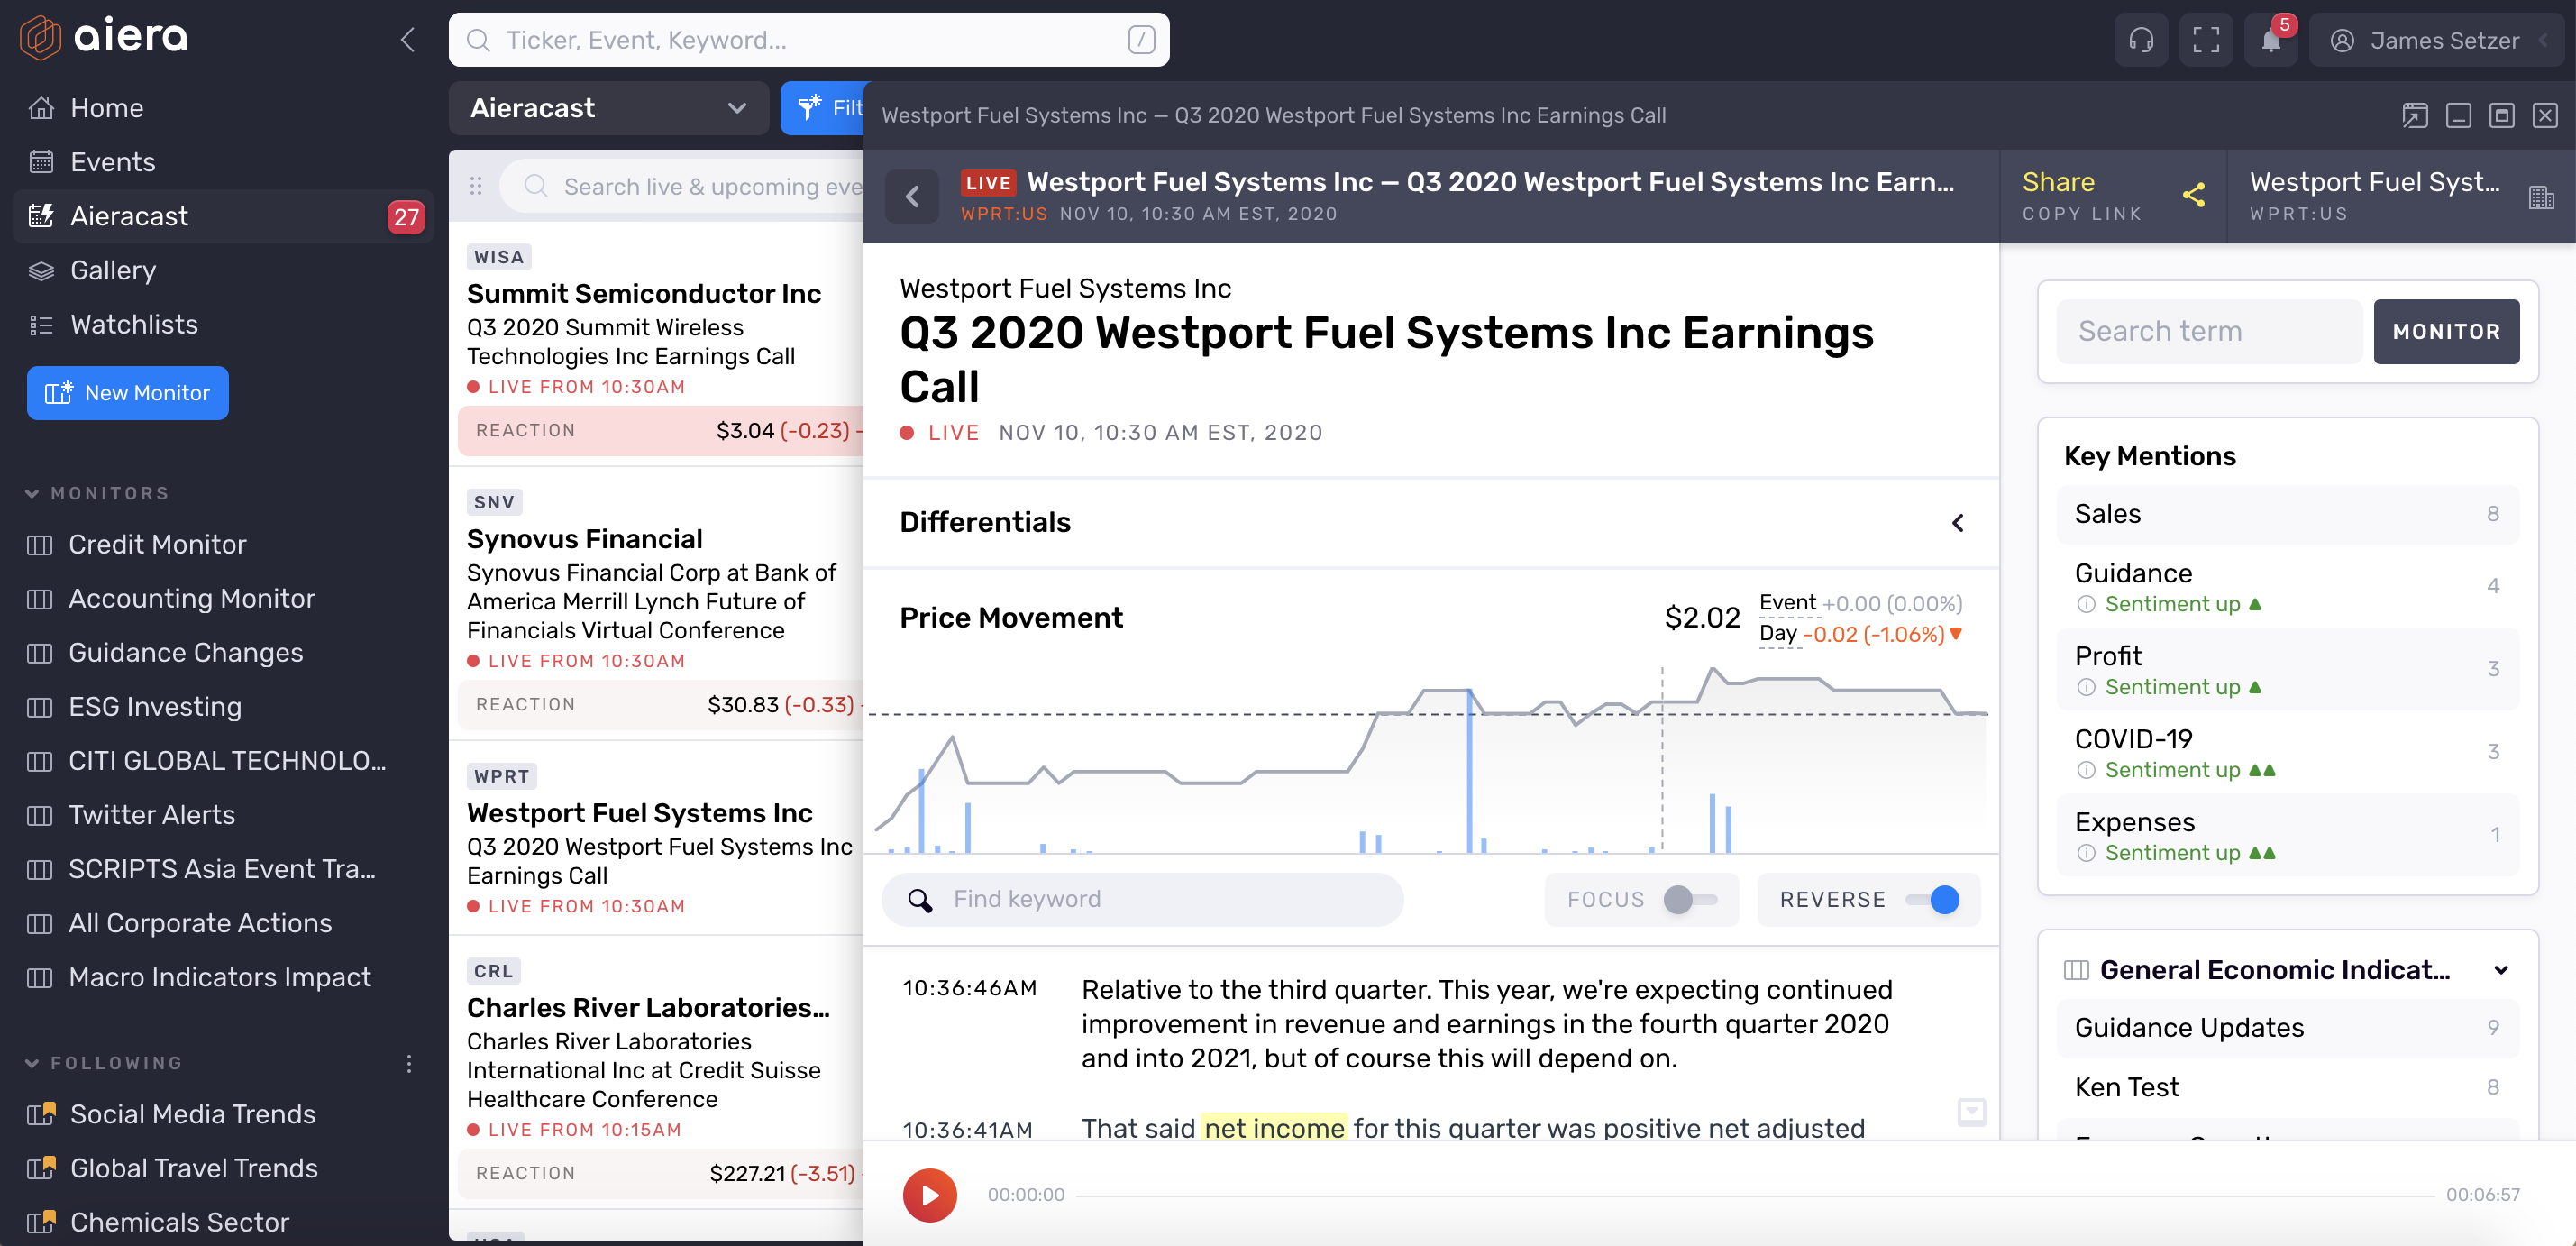Click the price chart event marker line
This screenshot has height=1246, width=2576.
click(x=1662, y=760)
